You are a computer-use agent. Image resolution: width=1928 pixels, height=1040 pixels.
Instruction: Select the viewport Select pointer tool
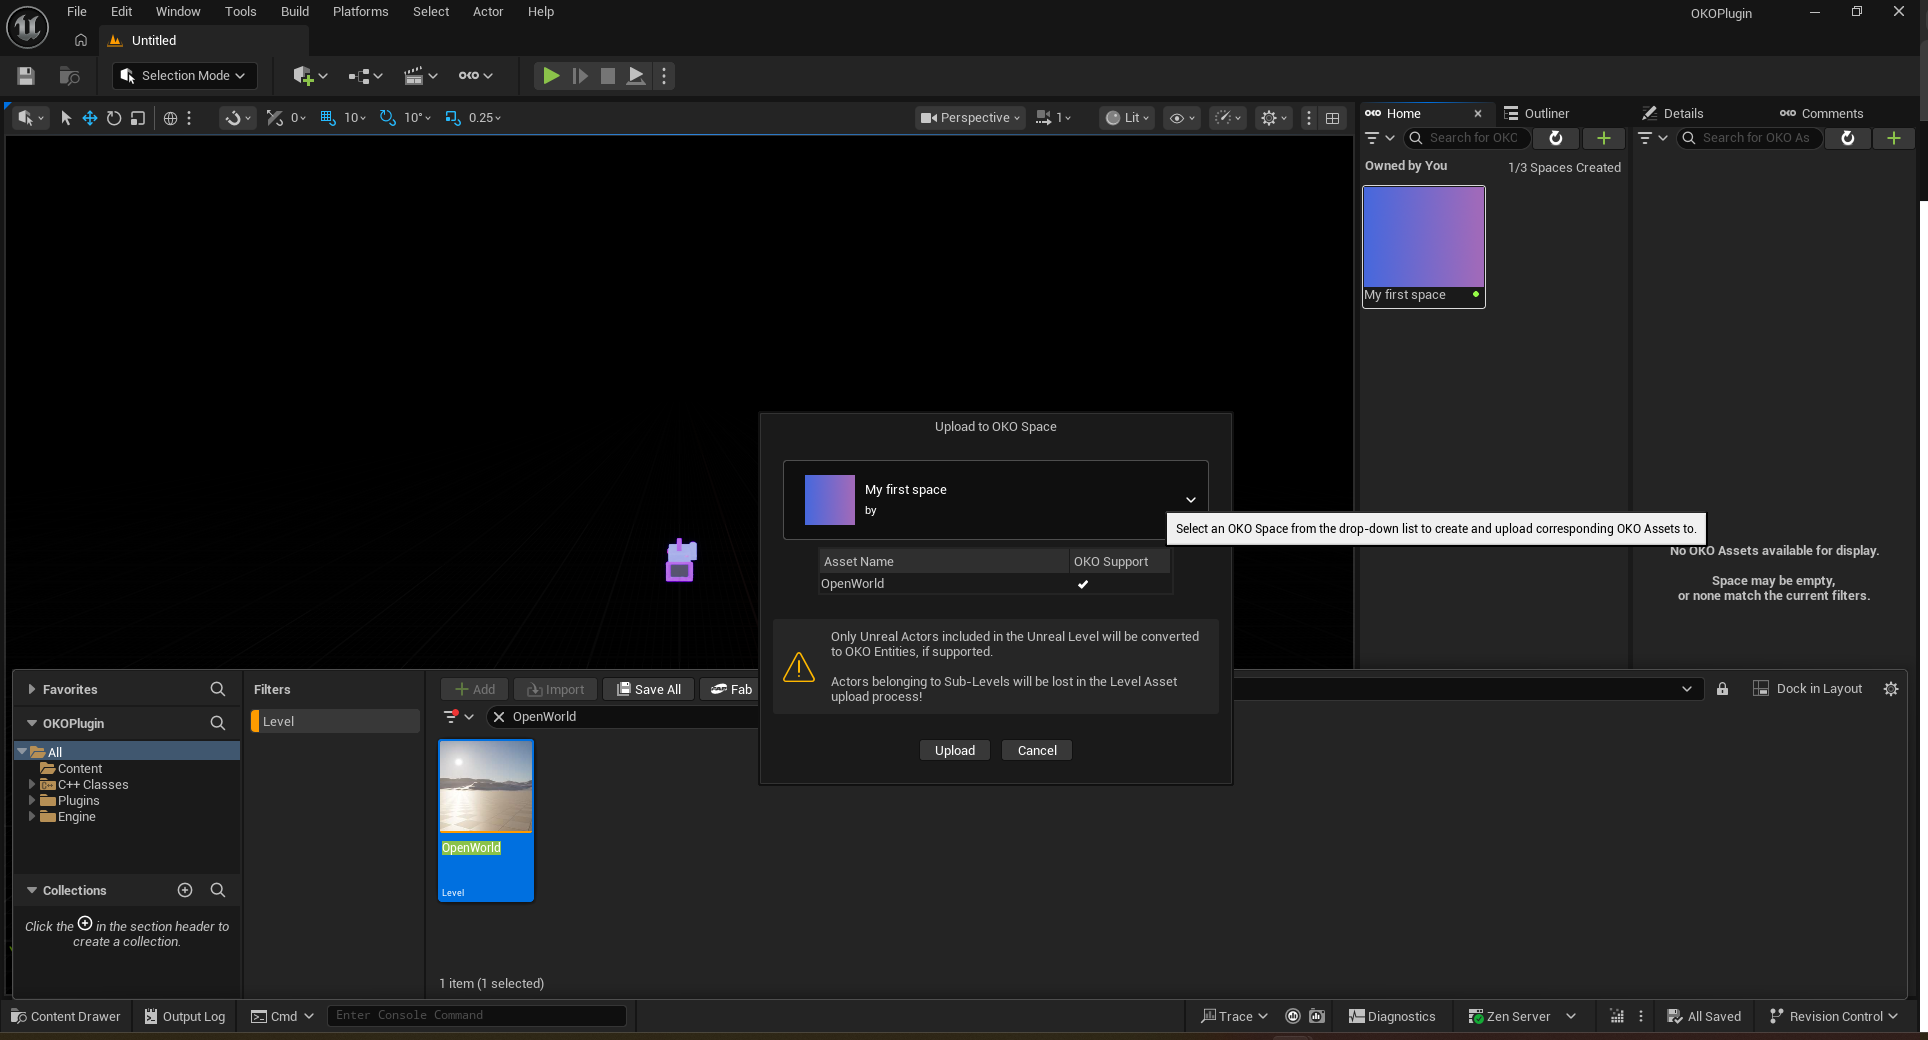66,118
